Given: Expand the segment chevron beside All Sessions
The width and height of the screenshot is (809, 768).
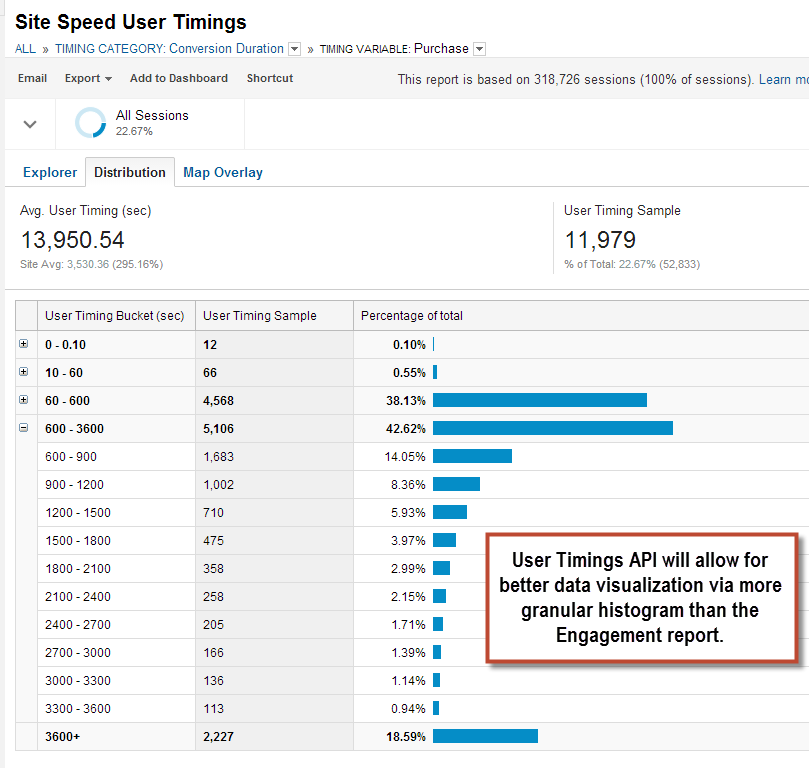Looking at the screenshot, I should pos(30,124).
